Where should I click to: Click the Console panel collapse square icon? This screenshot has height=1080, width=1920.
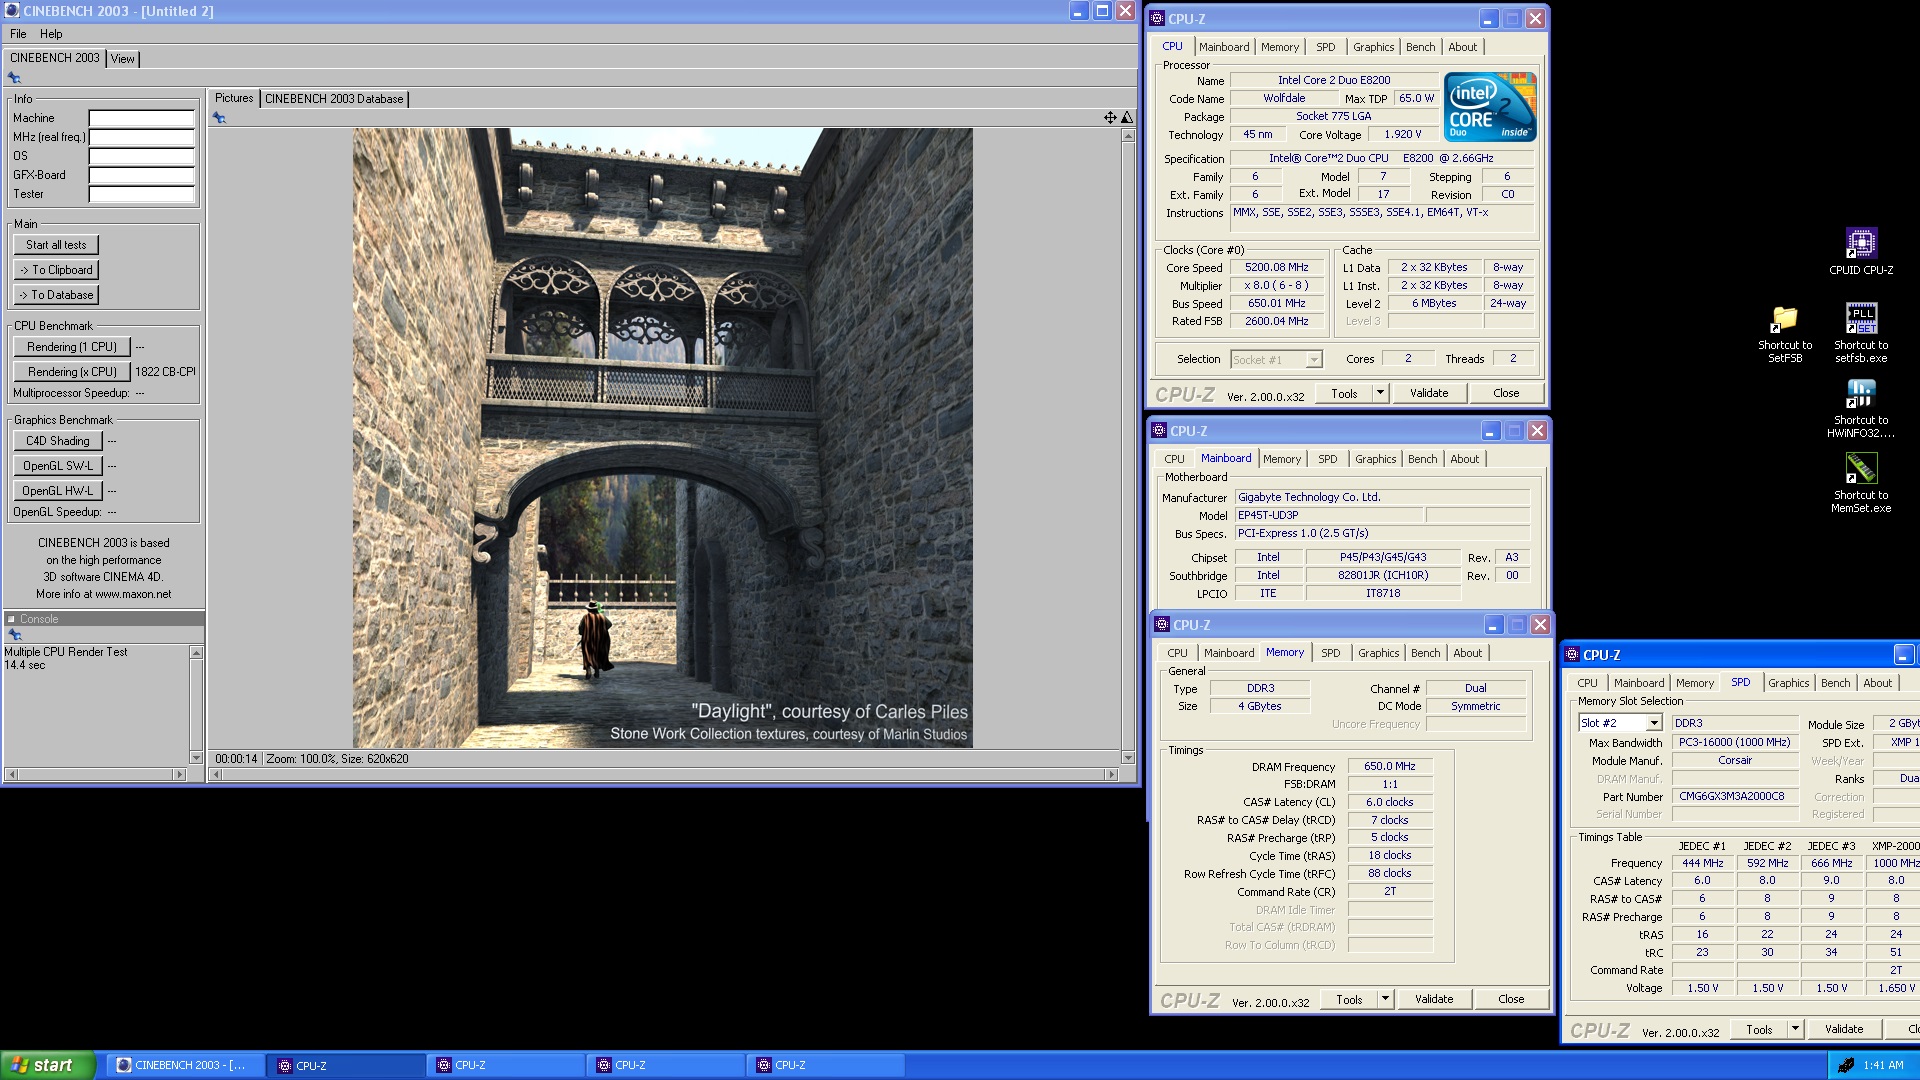tap(11, 619)
